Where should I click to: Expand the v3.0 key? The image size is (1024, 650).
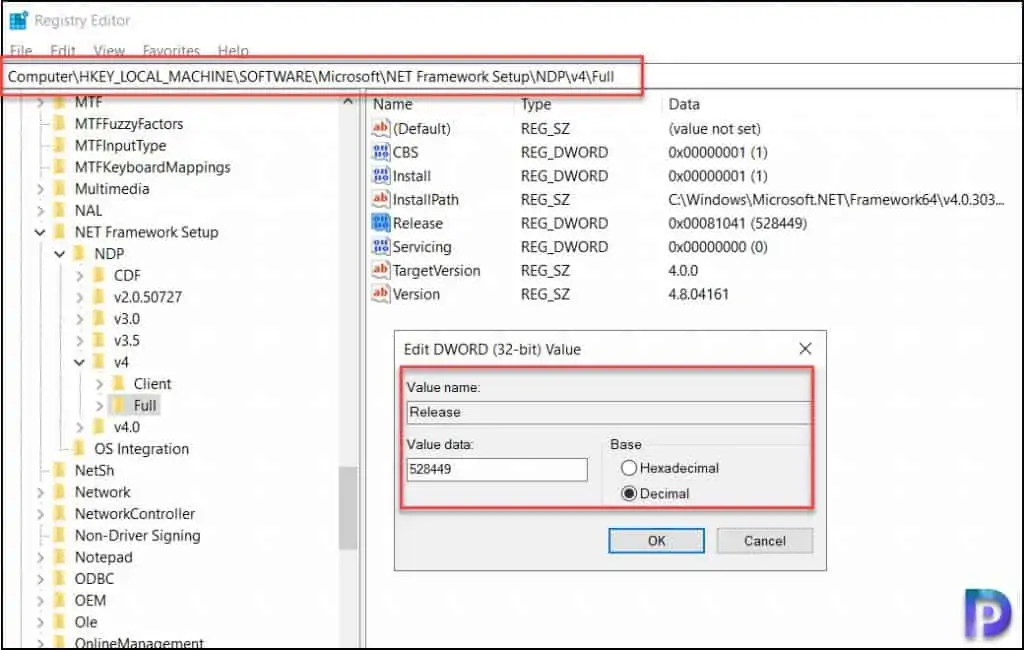tap(80, 319)
